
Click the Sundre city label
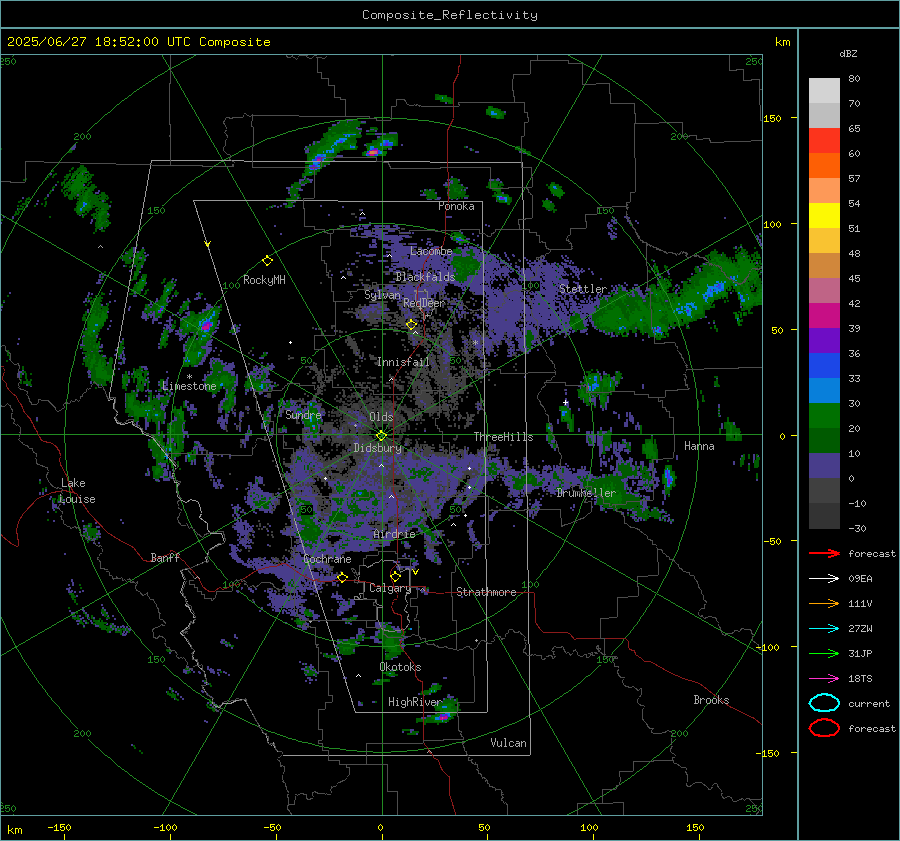[303, 415]
